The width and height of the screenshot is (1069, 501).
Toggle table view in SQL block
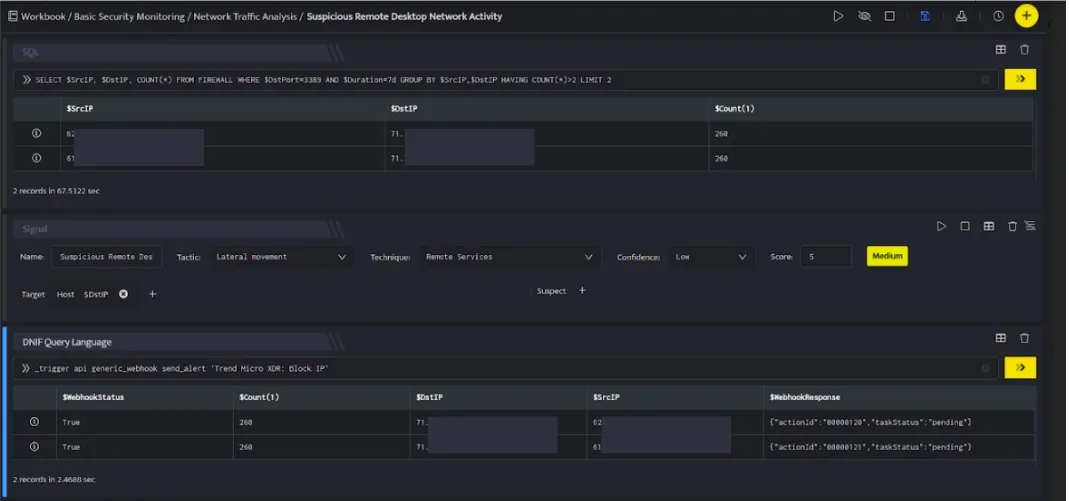1001,49
